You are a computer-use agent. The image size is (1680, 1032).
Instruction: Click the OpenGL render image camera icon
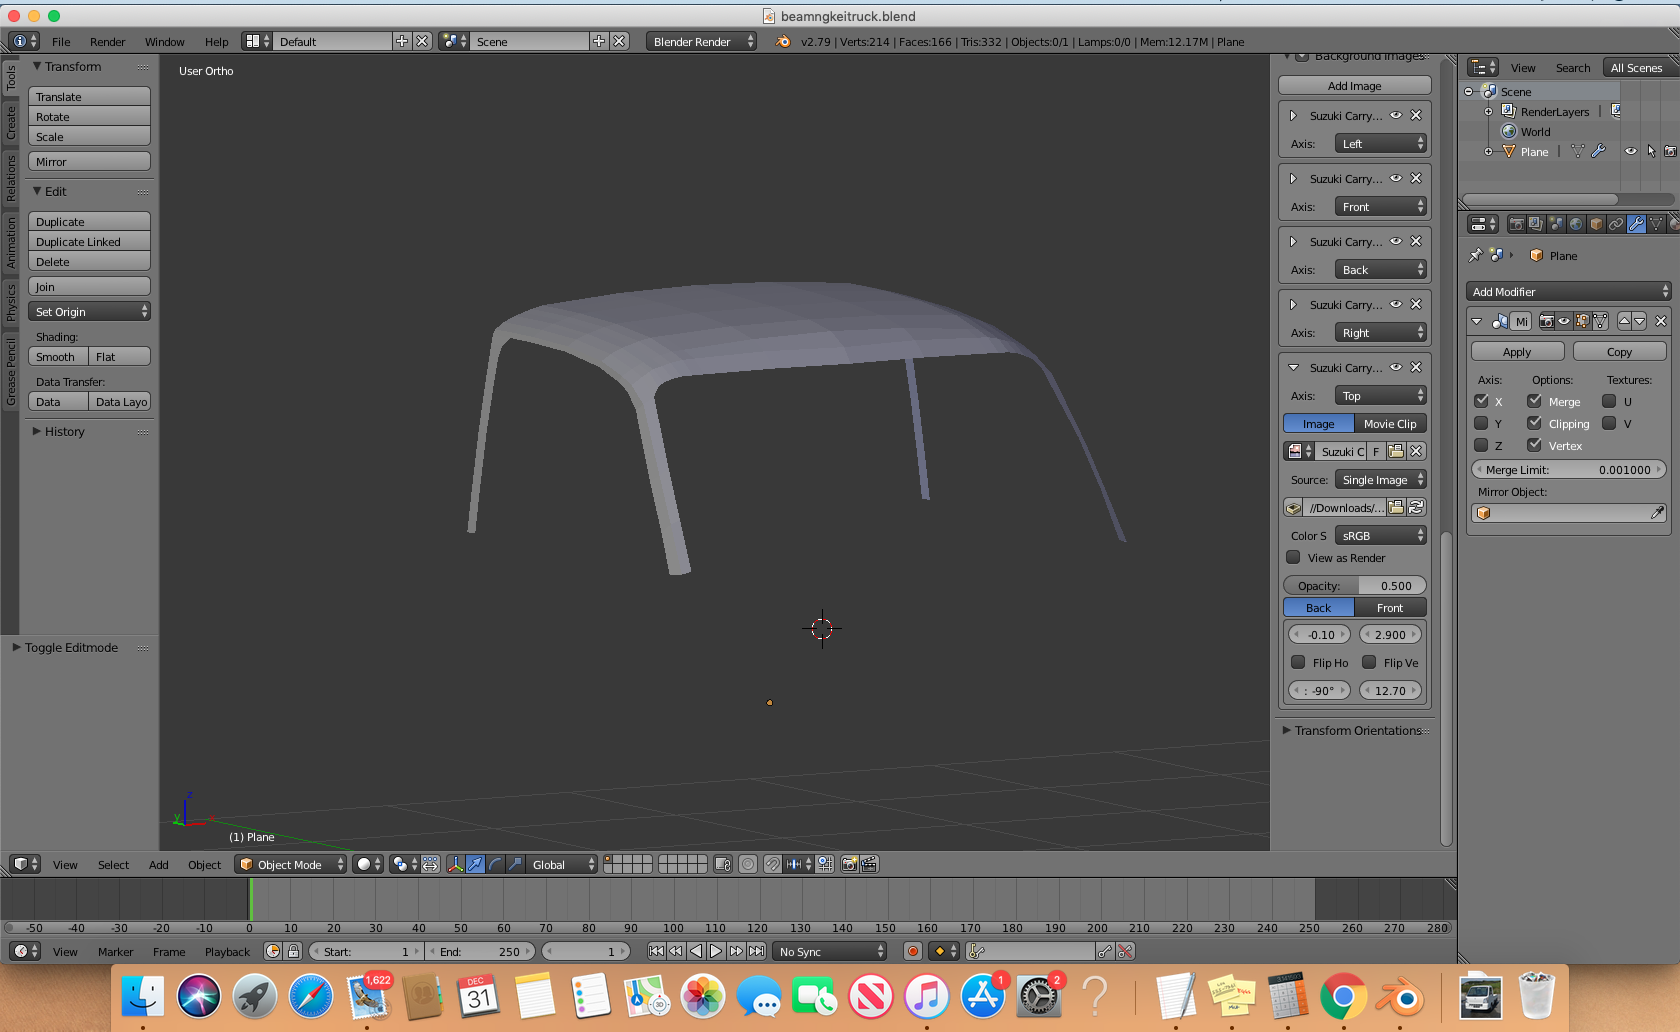[x=849, y=864]
